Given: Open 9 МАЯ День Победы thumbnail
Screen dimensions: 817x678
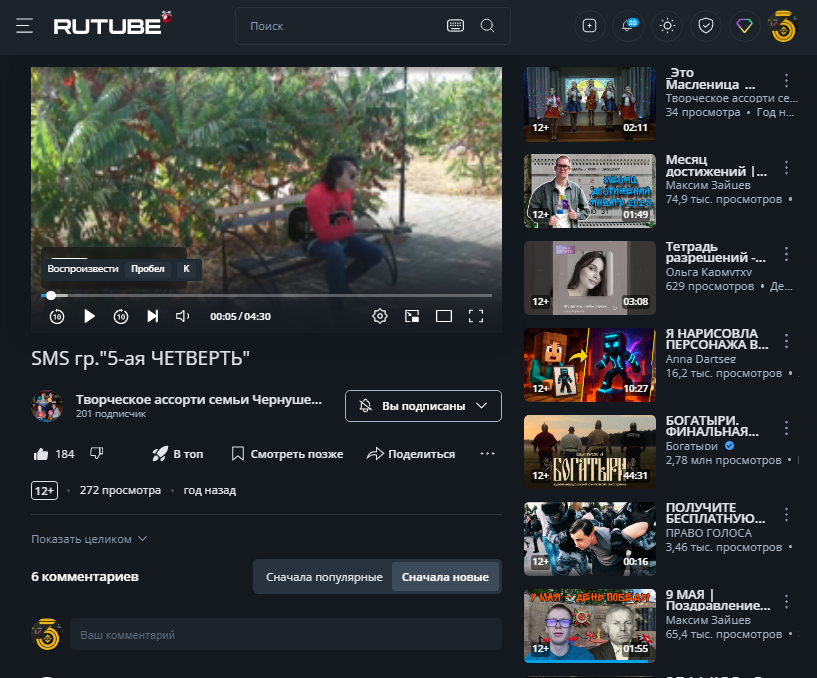Looking at the screenshot, I should pyautogui.click(x=590, y=626).
